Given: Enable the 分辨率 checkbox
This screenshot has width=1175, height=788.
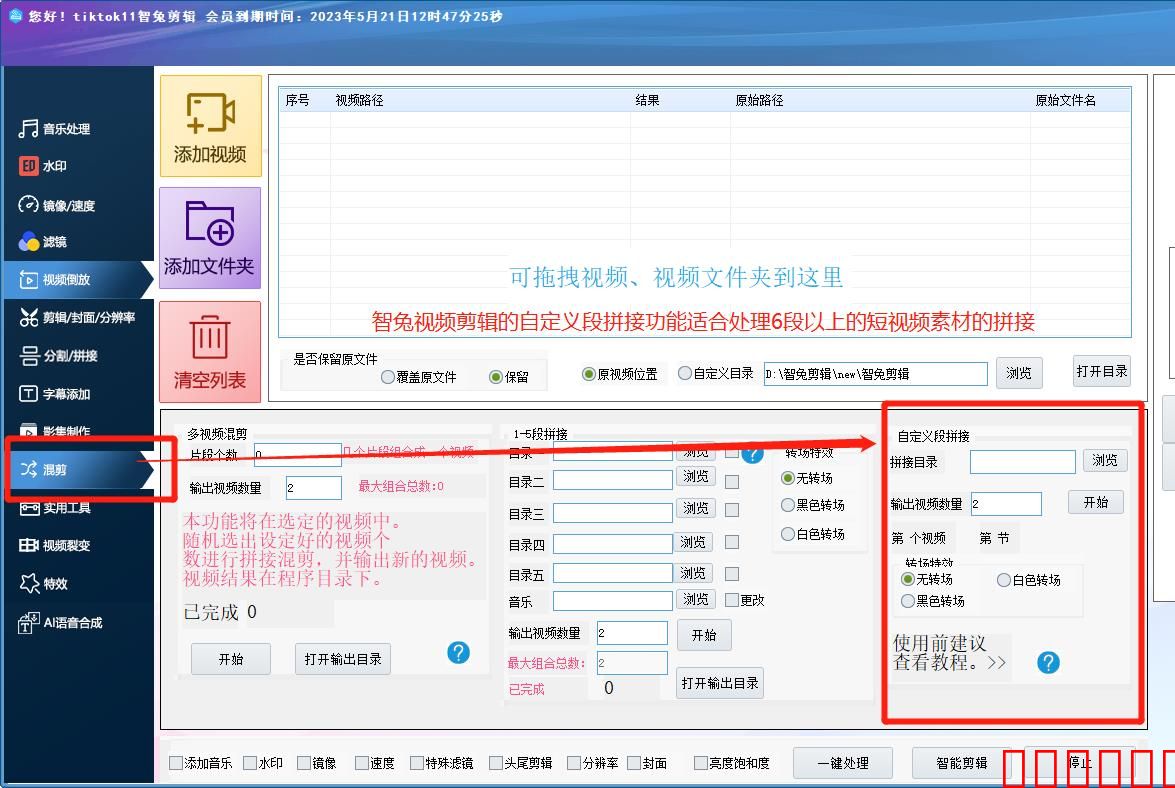Looking at the screenshot, I should (x=593, y=763).
